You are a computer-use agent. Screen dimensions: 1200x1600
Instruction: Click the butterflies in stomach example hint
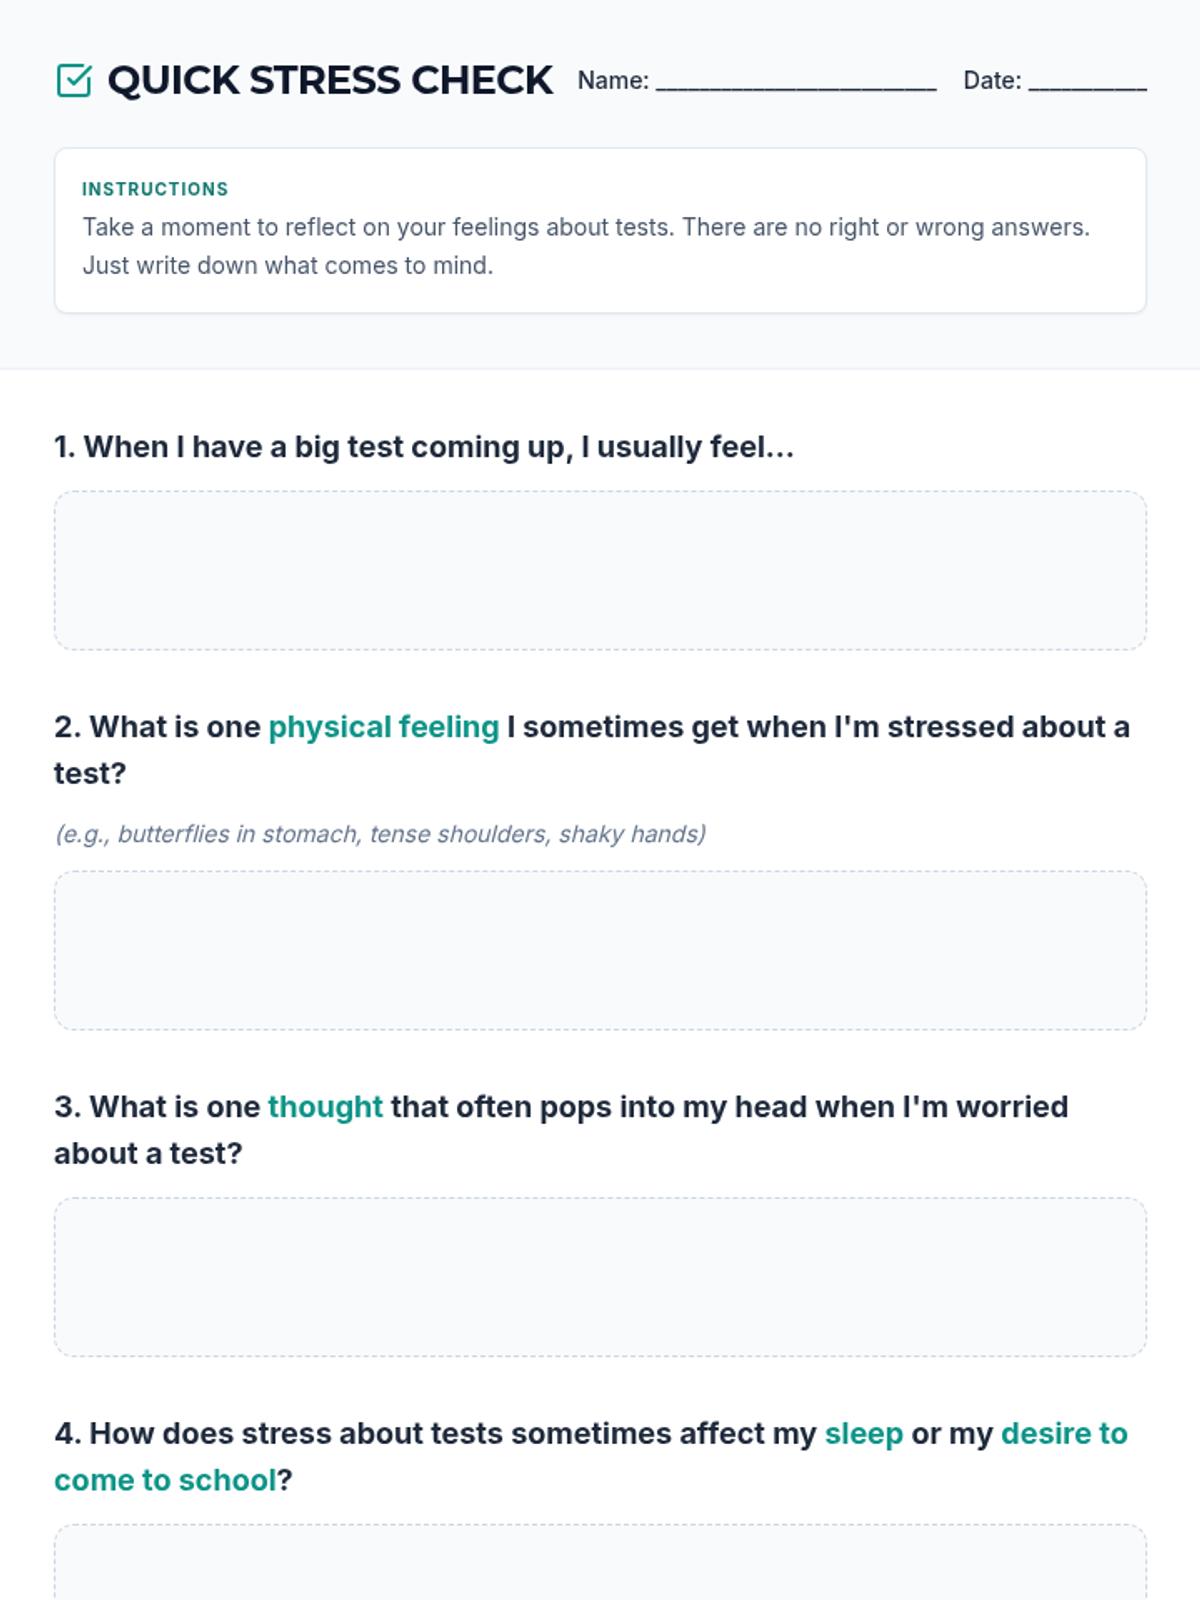point(380,834)
